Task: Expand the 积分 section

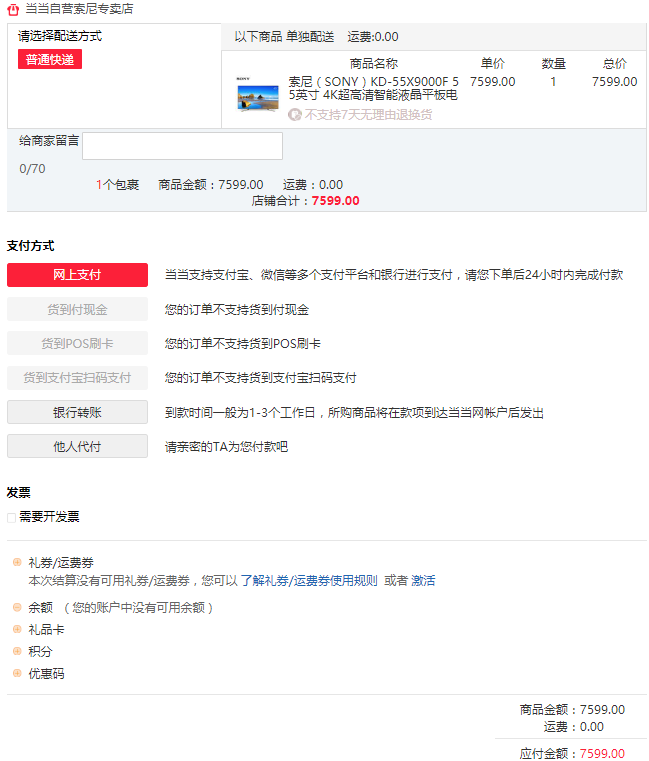Action: 17,651
